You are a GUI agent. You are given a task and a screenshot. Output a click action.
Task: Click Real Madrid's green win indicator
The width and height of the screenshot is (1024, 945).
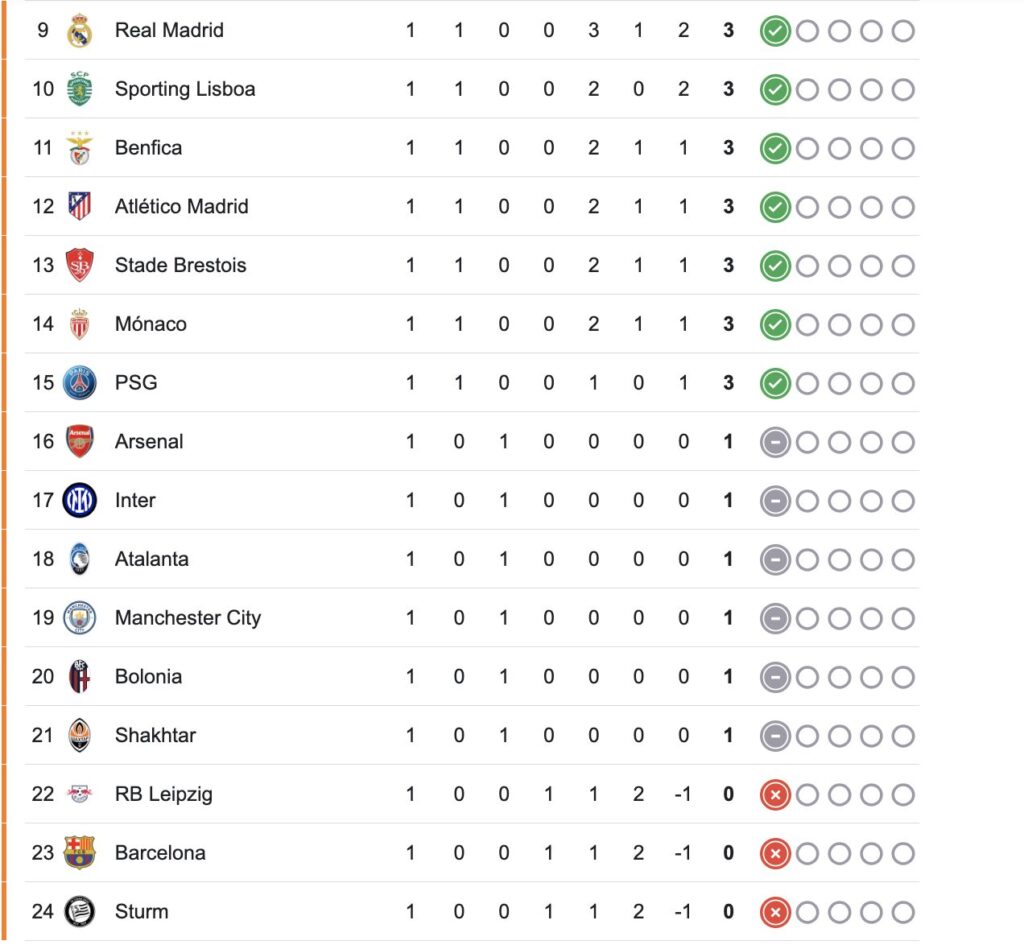(x=775, y=31)
